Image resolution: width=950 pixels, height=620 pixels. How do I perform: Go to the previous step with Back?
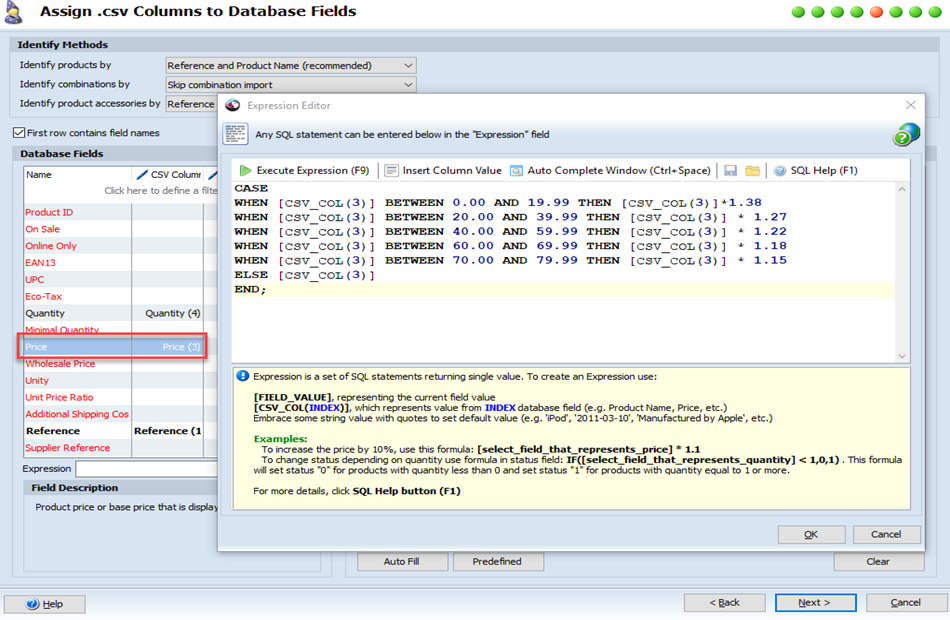click(725, 602)
